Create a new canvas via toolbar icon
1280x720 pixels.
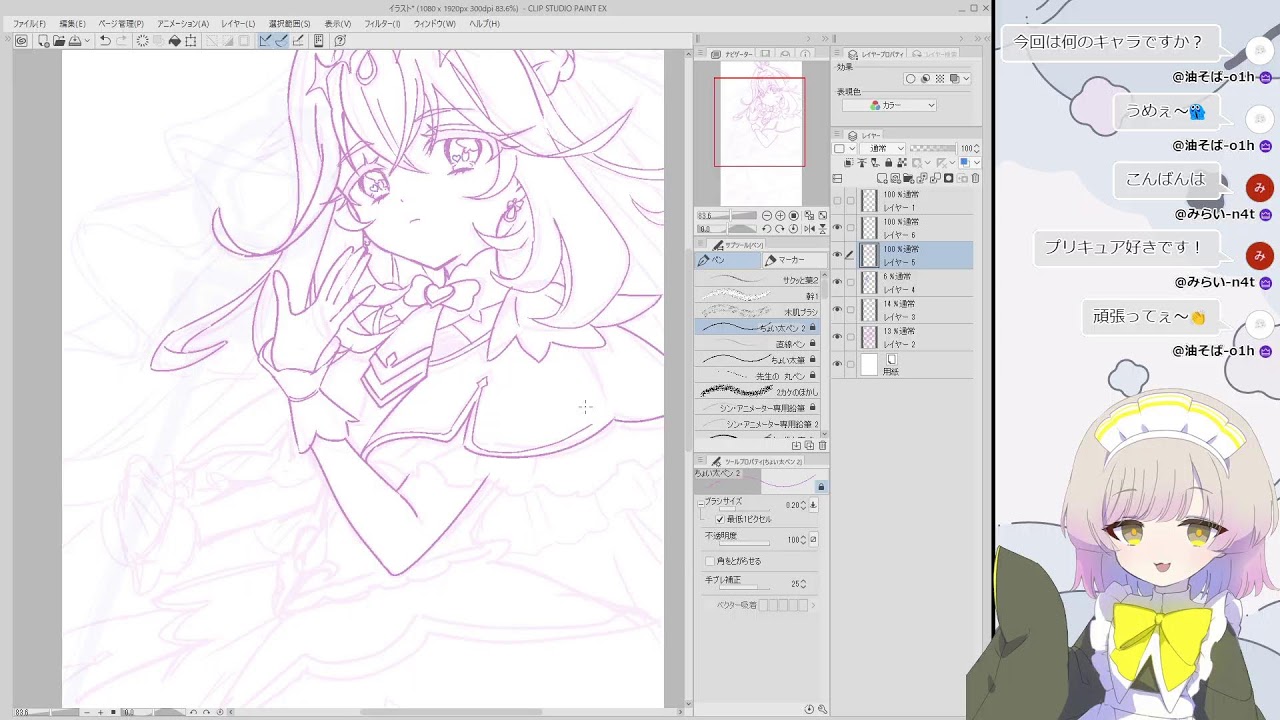click(43, 41)
